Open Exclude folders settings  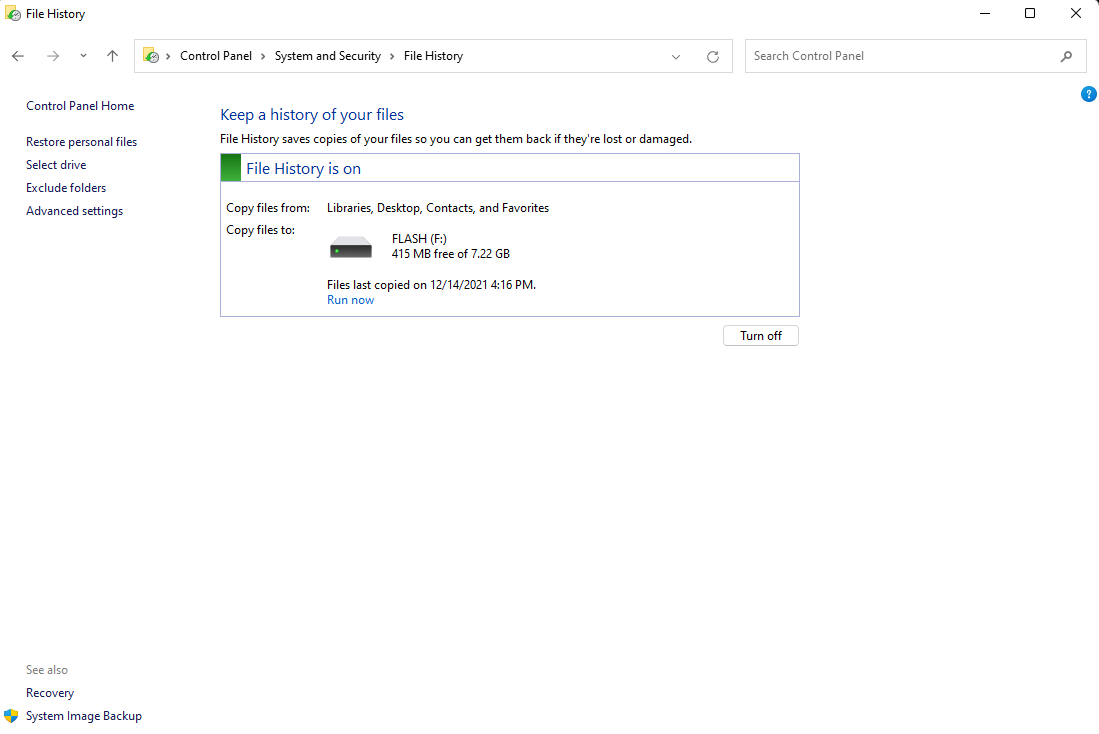pyautogui.click(x=65, y=187)
